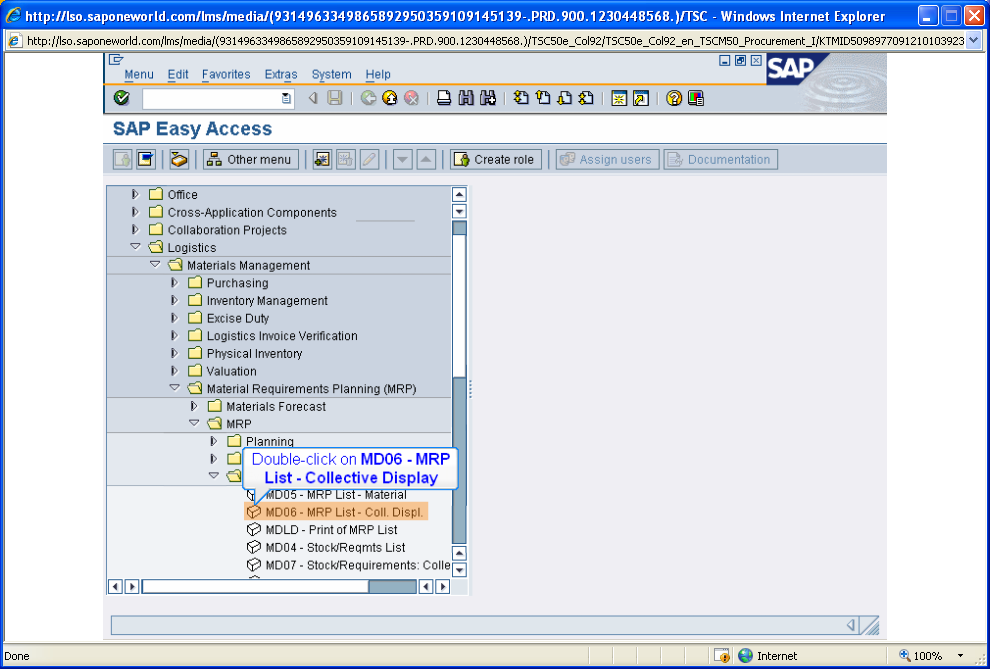Screen dimensions: 990x669
Task: Click the SAP Business Workplace icon
Action: pos(179,160)
